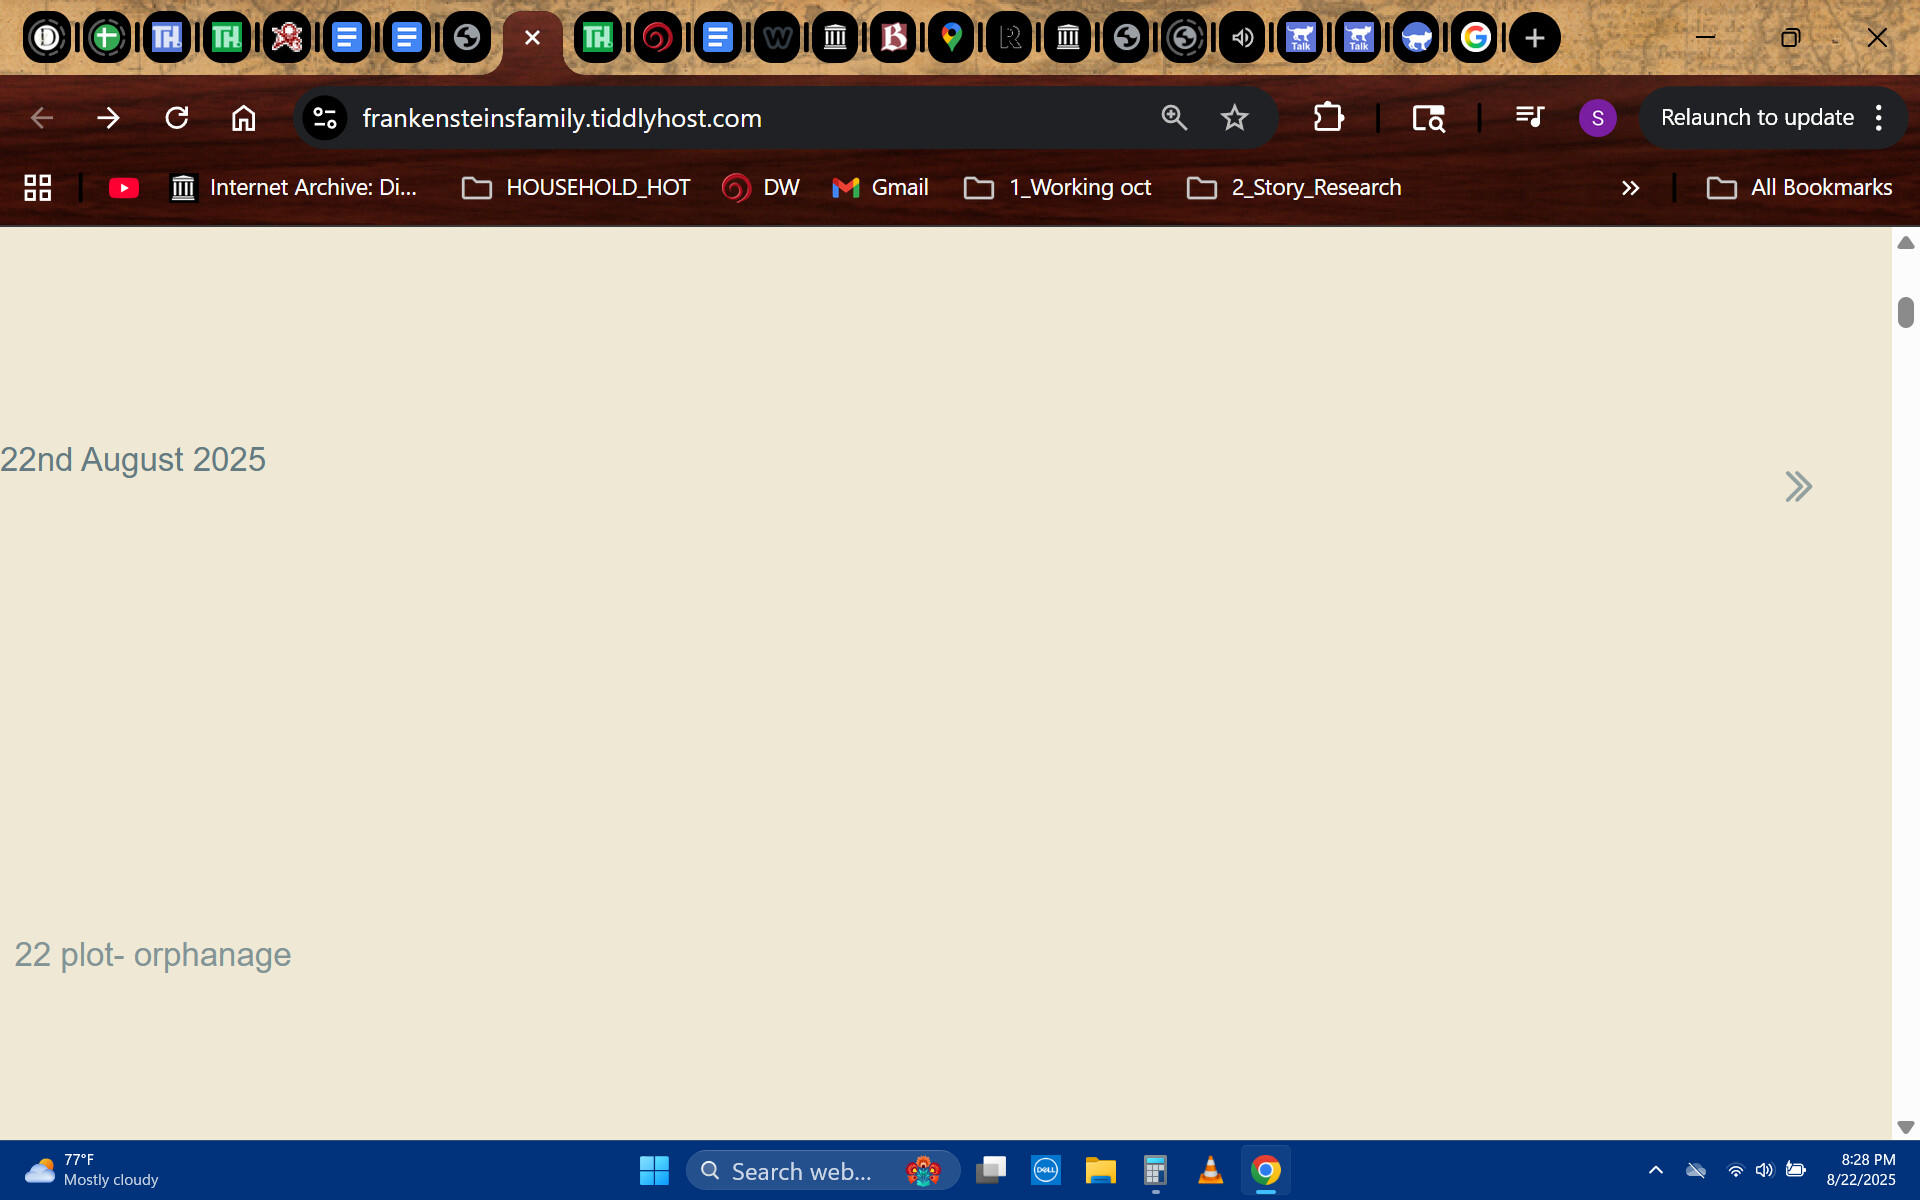Expand HOUSEHOLD_HOT bookmark folder
Image resolution: width=1920 pixels, height=1200 pixels.
click(576, 188)
